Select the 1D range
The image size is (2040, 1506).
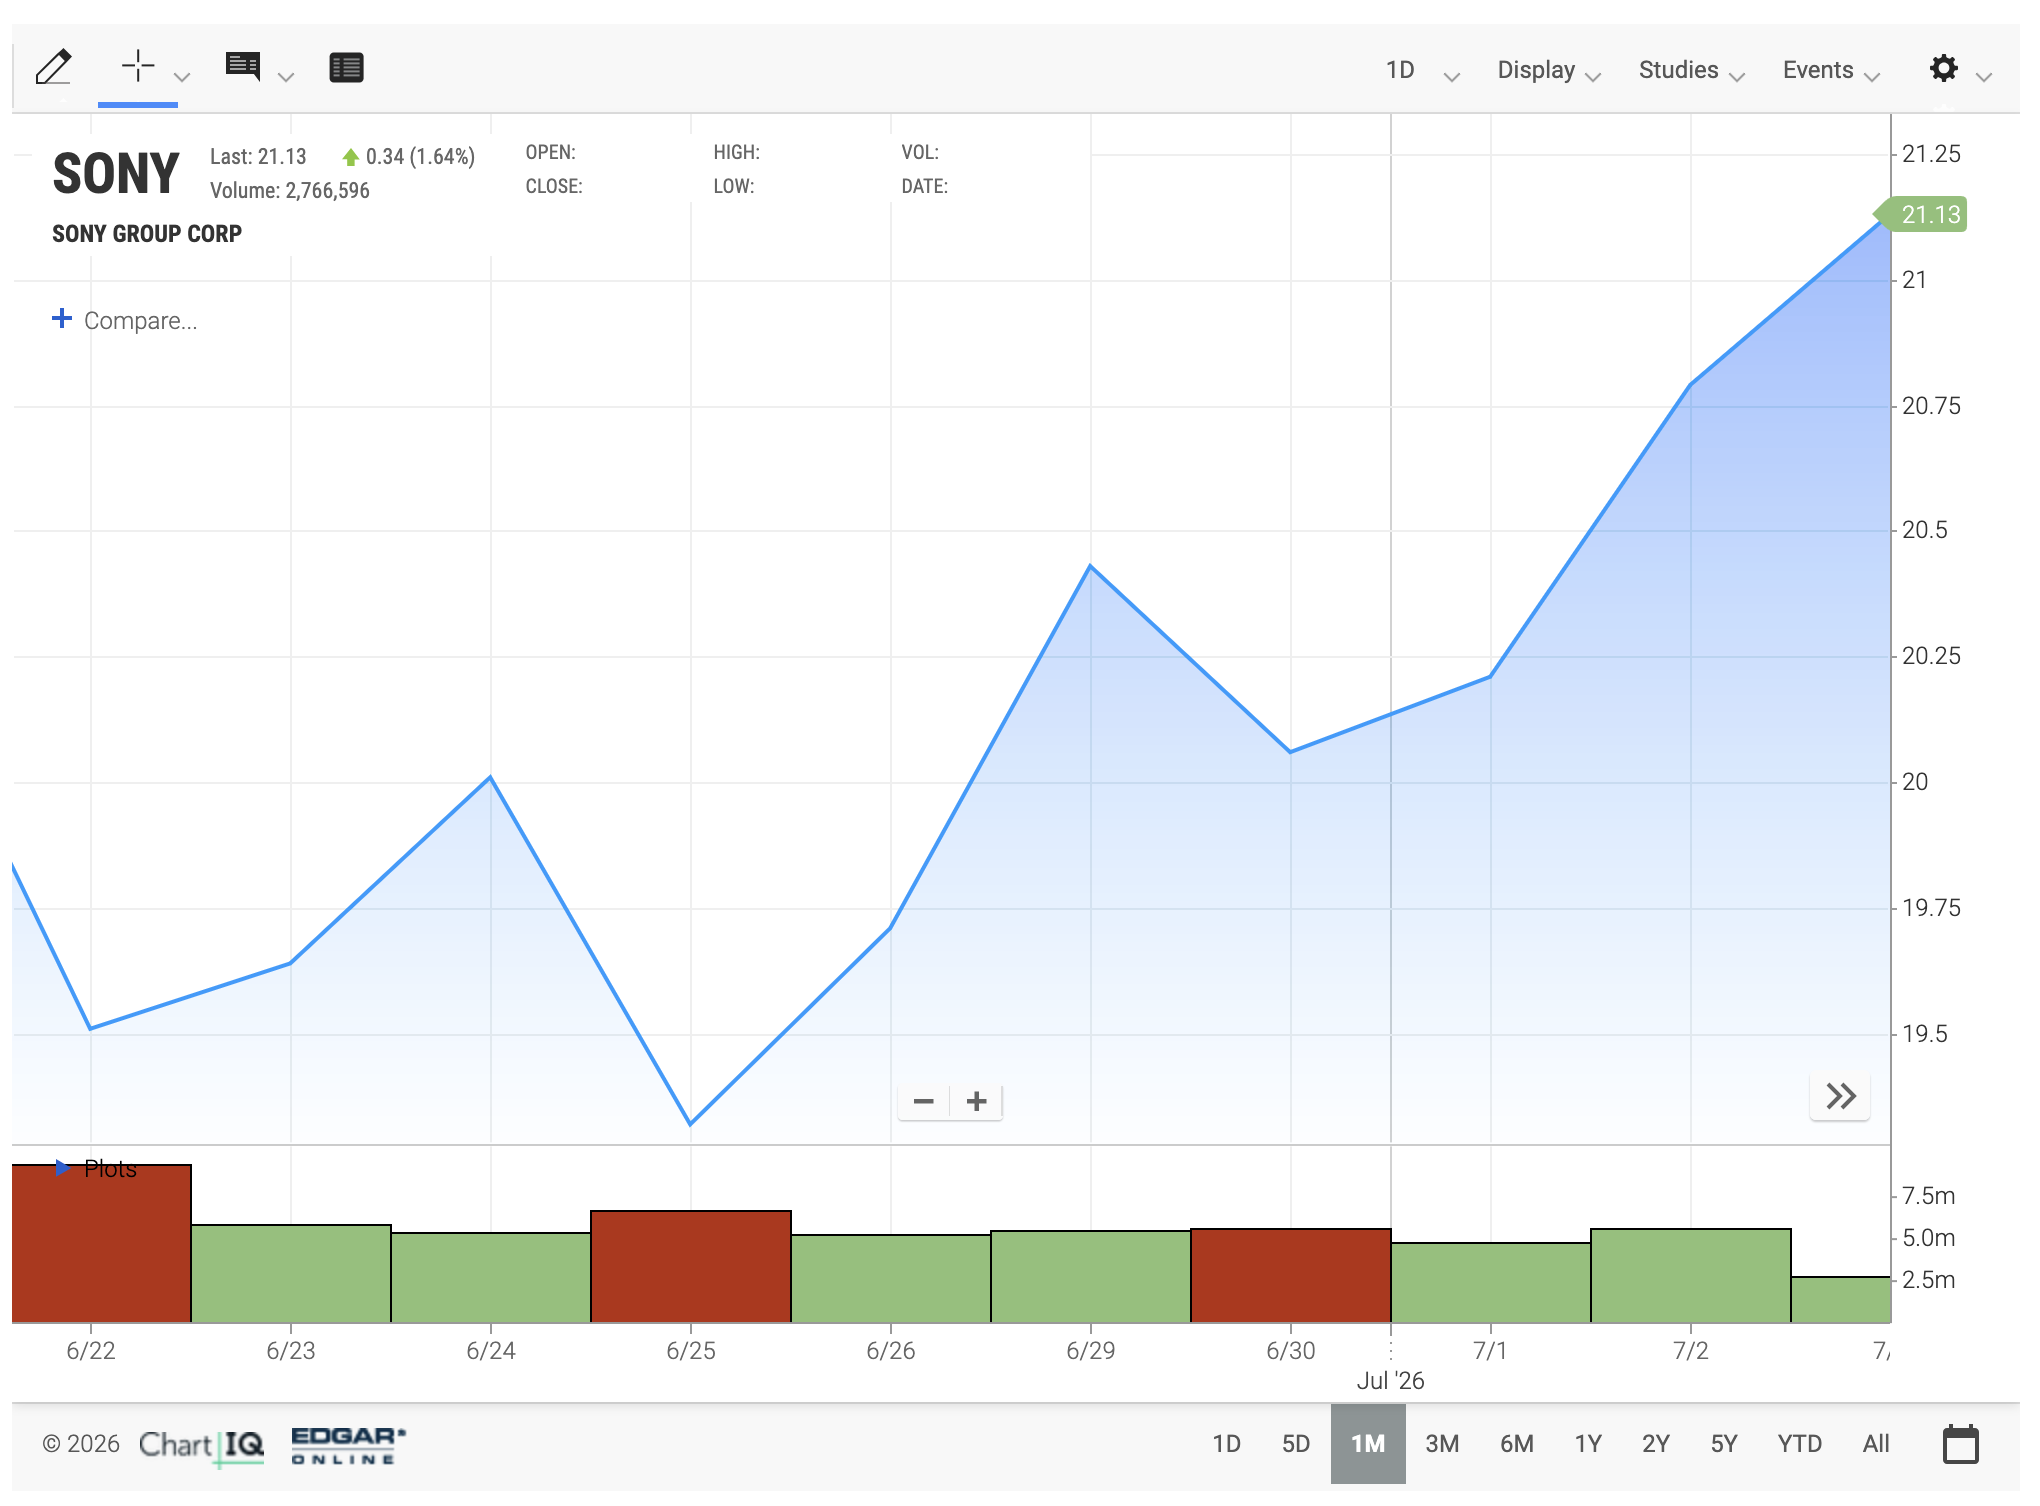[1226, 1443]
